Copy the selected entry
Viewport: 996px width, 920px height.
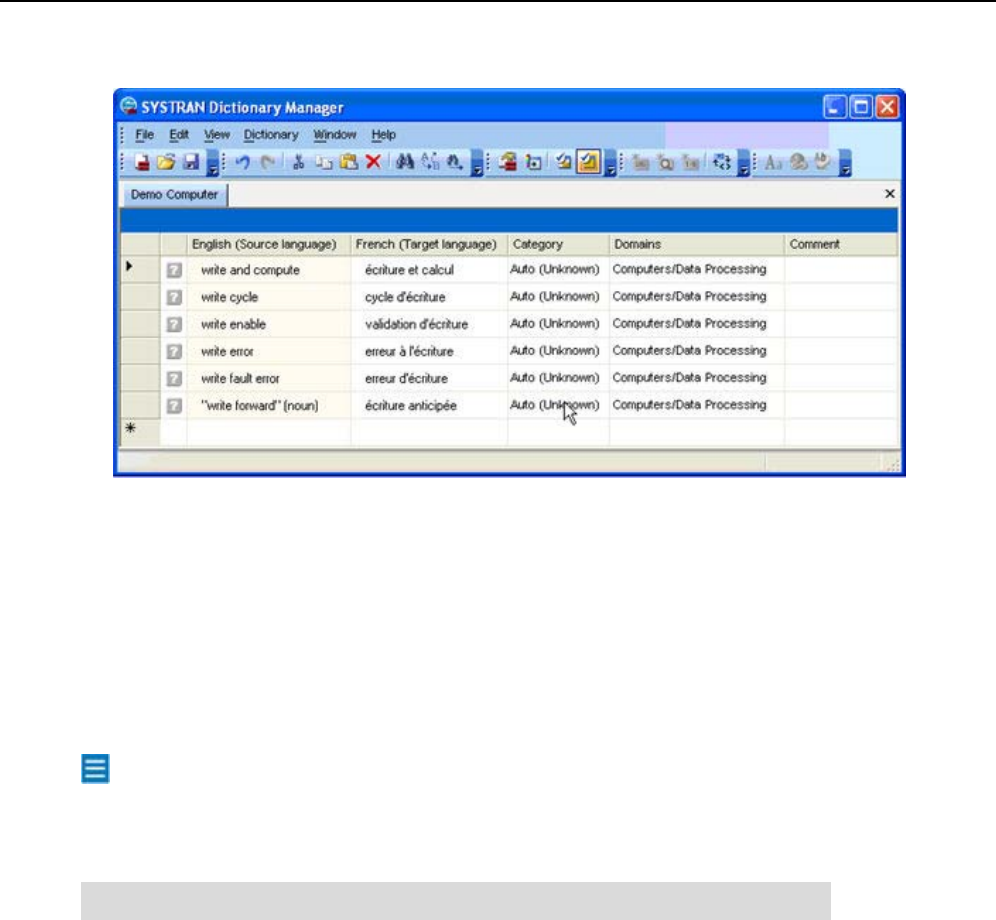pyautogui.click(x=324, y=163)
